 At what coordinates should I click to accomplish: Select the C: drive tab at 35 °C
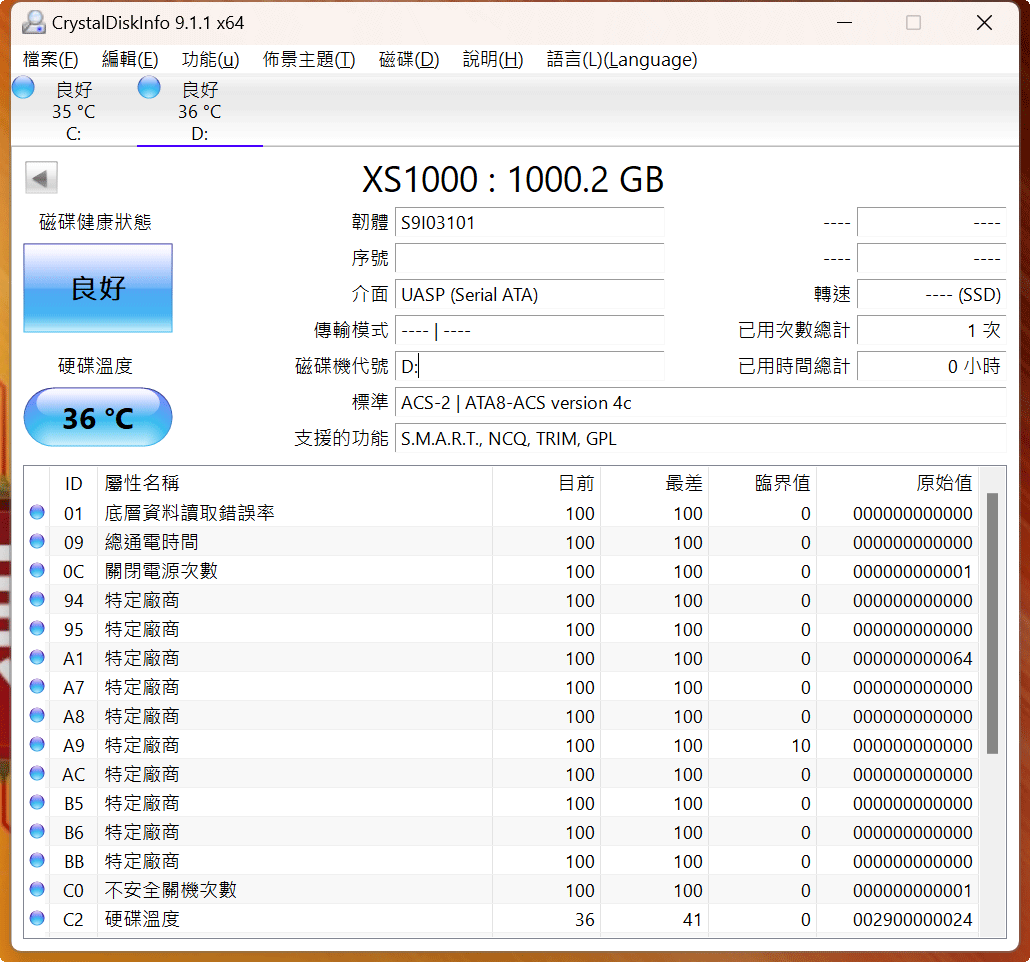[x=74, y=110]
